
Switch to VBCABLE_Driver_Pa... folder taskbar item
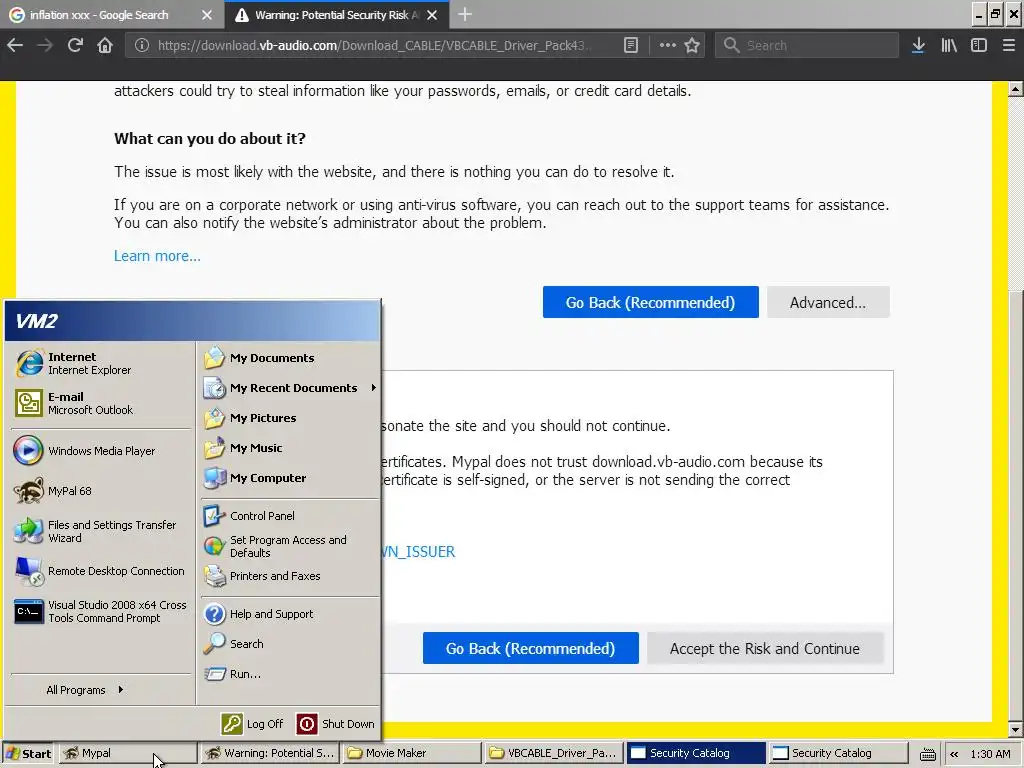pyautogui.click(x=554, y=753)
